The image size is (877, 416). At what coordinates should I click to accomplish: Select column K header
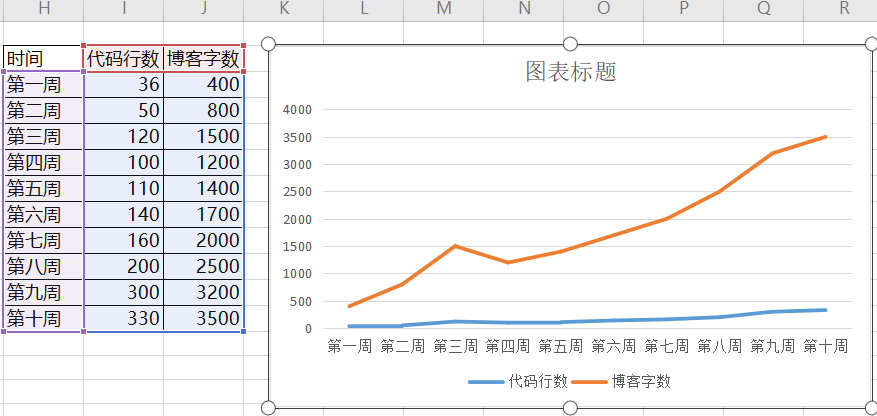click(x=284, y=10)
